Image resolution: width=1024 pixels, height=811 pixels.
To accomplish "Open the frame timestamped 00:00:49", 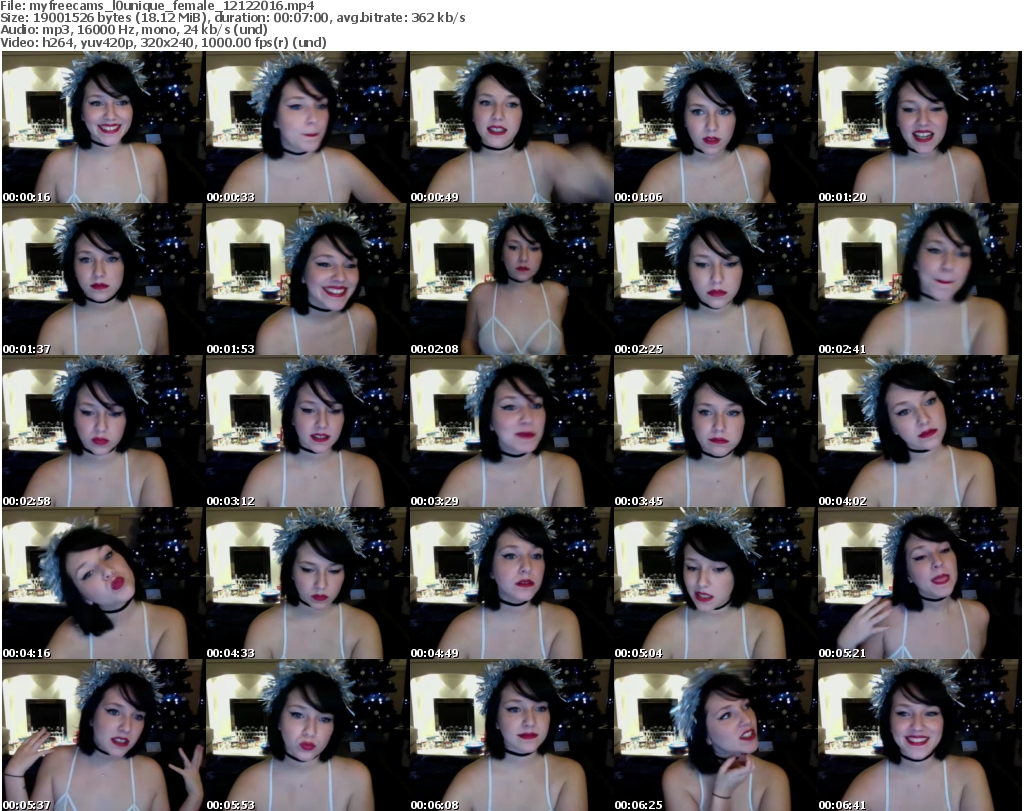I will pyautogui.click(x=511, y=127).
